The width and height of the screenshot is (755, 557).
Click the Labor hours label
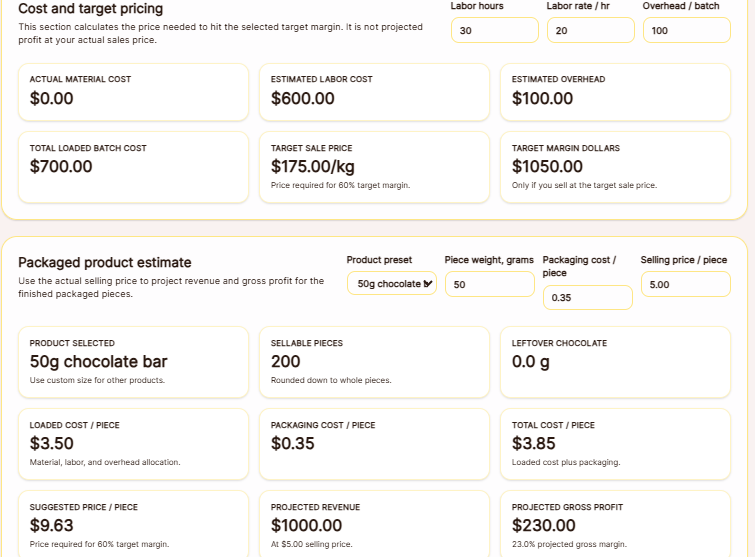click(x=477, y=6)
